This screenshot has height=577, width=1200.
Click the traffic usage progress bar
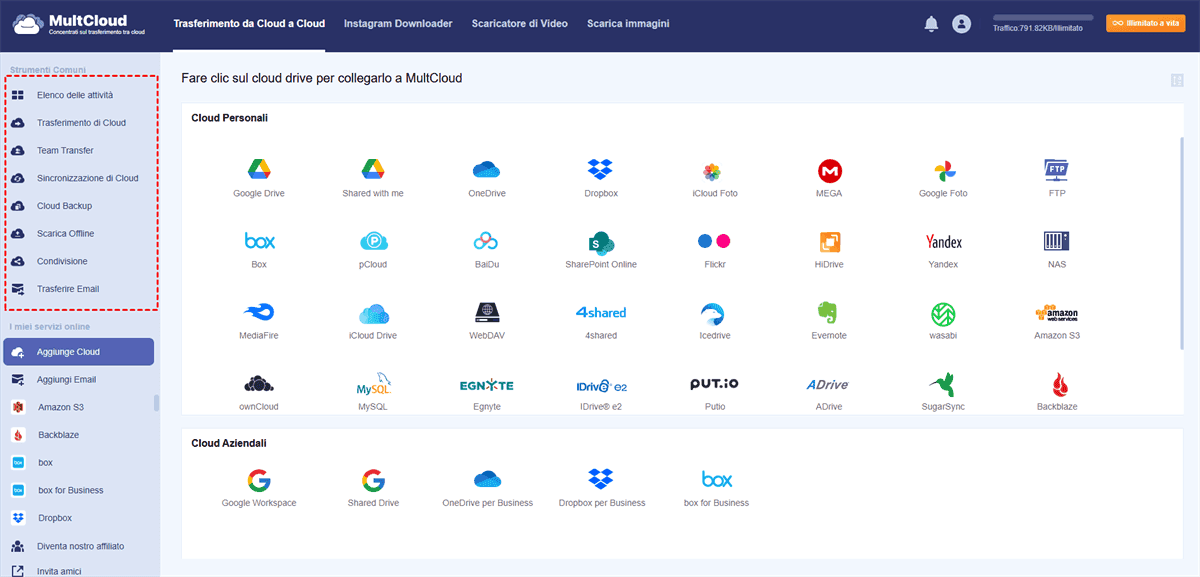click(x=1040, y=17)
